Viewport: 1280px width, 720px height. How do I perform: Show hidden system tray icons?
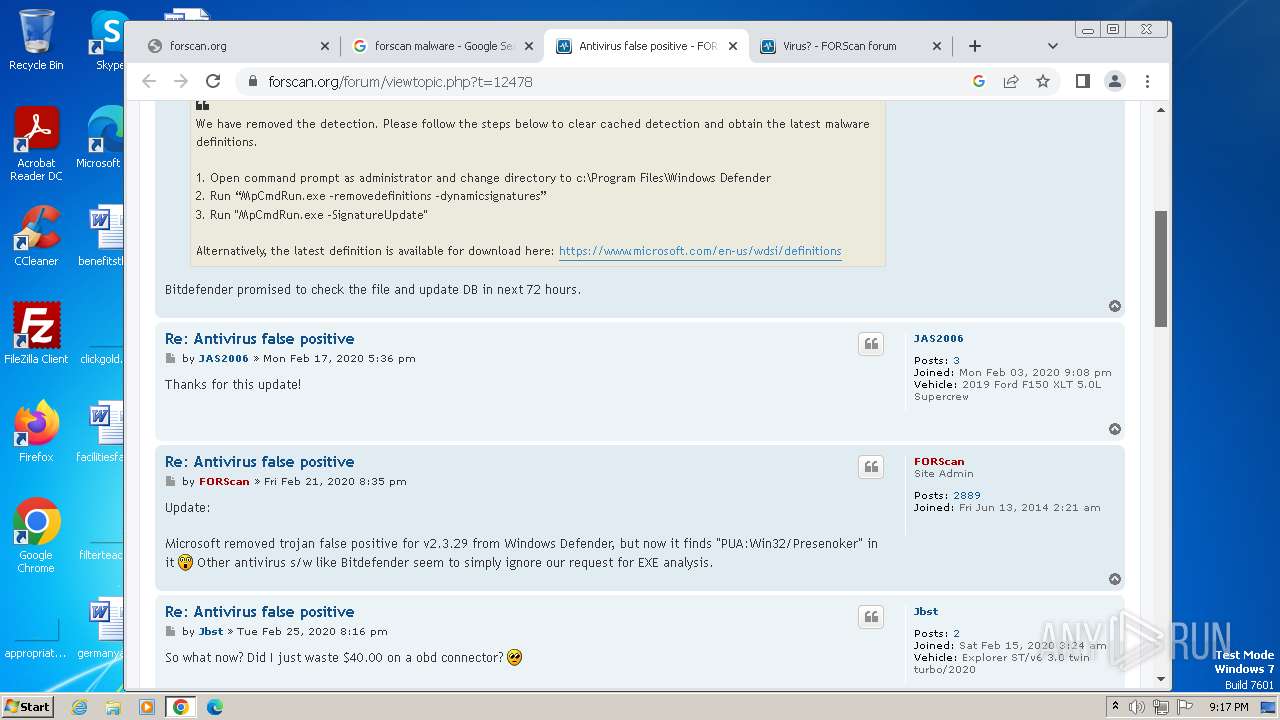(1115, 707)
